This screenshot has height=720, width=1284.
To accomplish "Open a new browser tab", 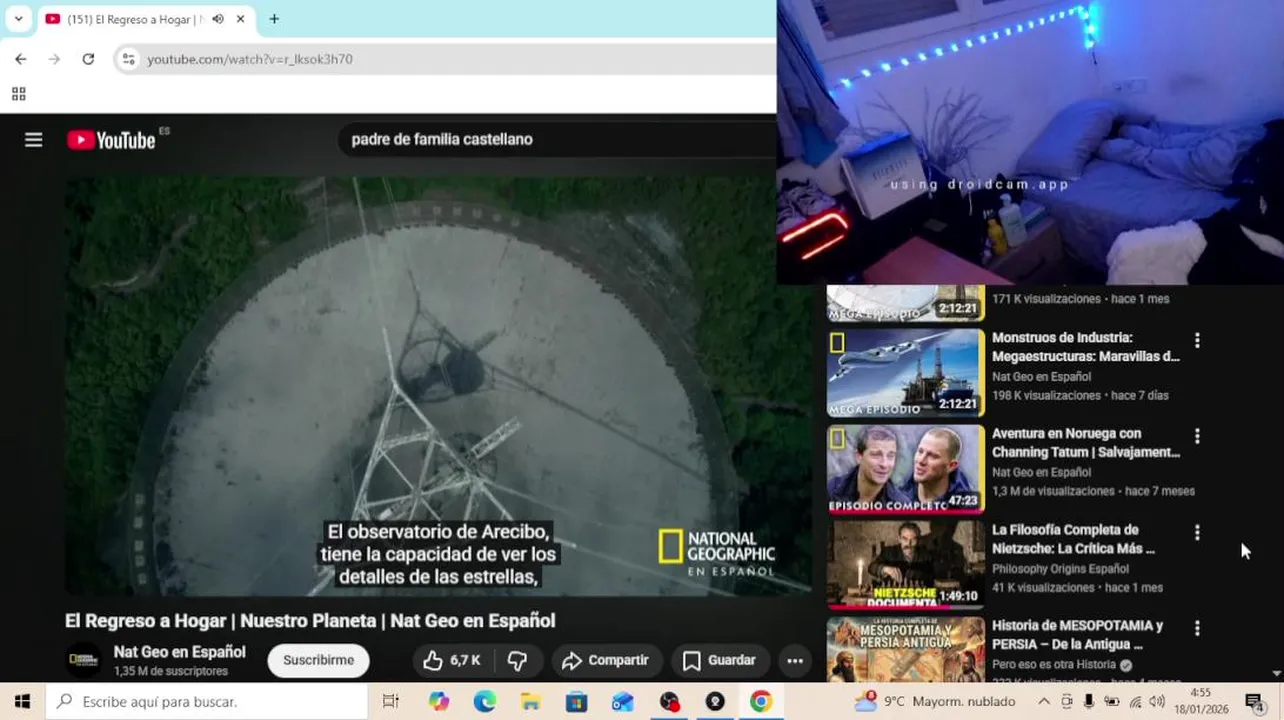I will (274, 19).
